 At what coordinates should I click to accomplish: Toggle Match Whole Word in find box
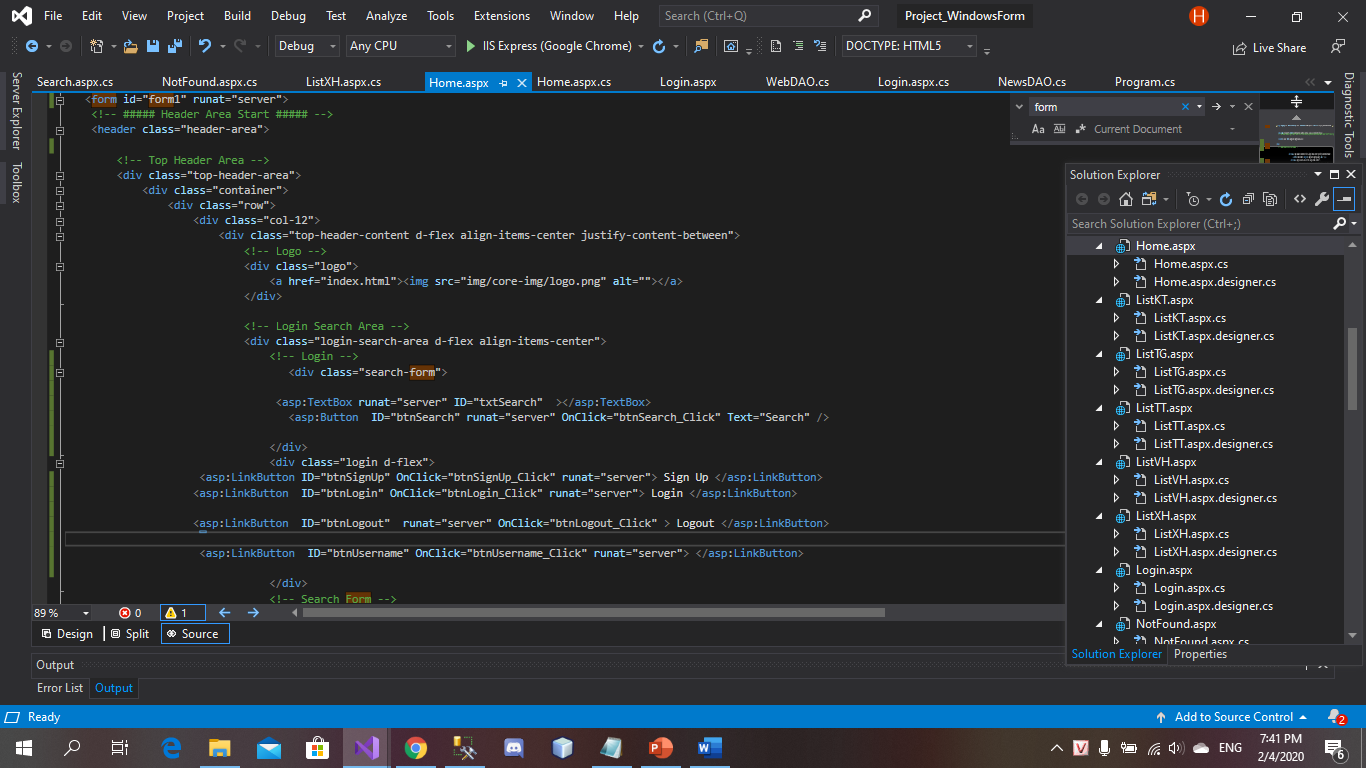(x=1058, y=129)
